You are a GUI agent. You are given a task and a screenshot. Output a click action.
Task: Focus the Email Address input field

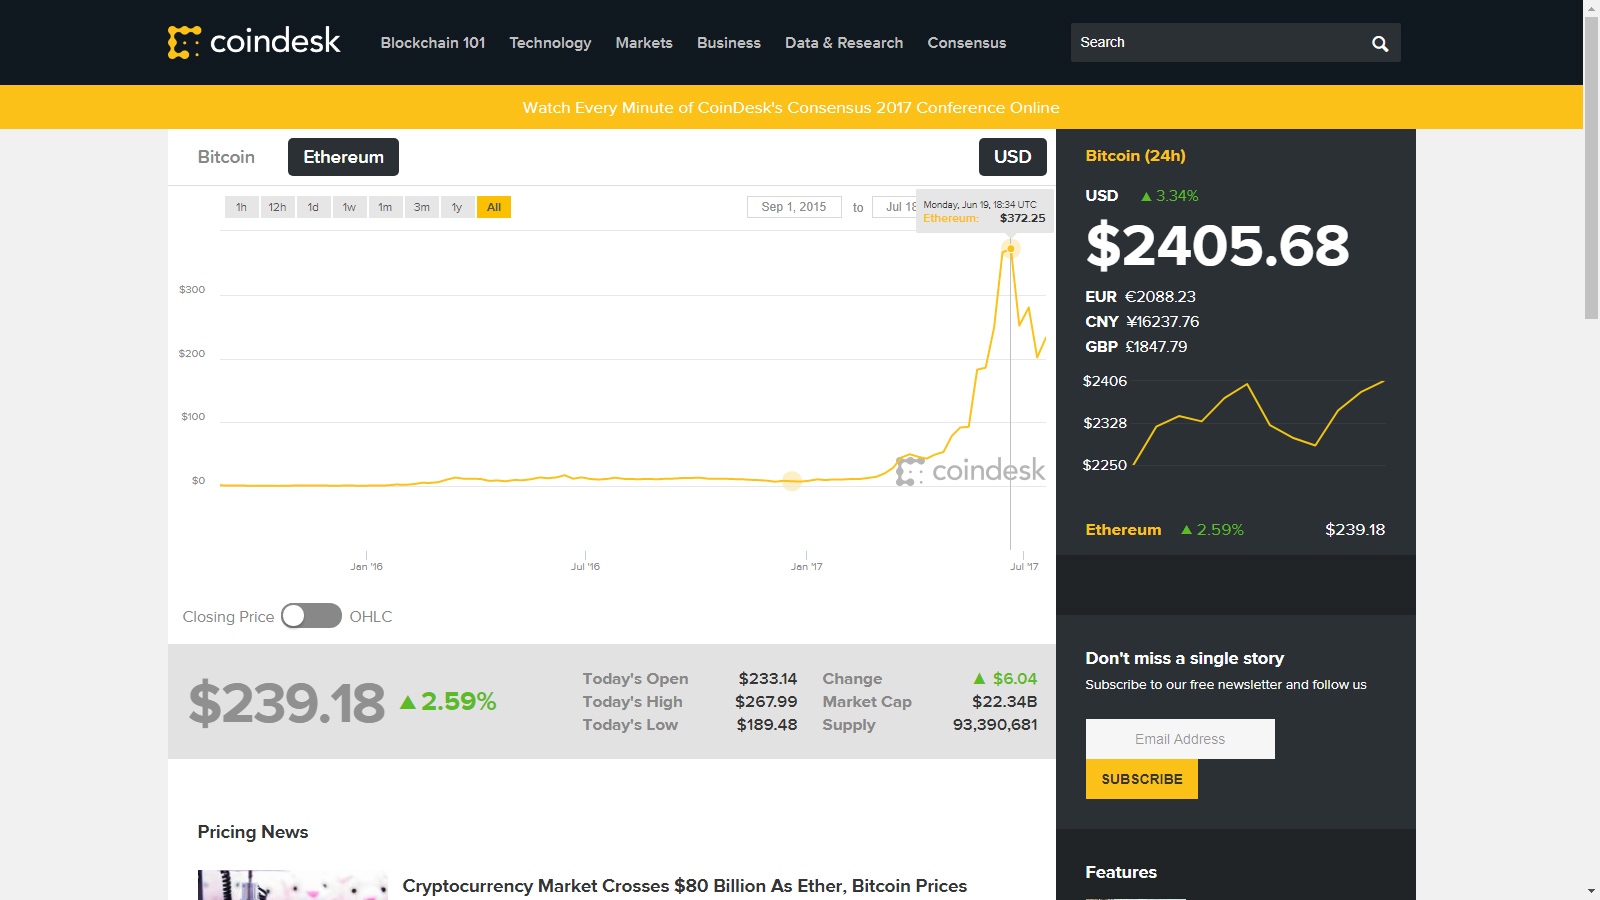1180,739
